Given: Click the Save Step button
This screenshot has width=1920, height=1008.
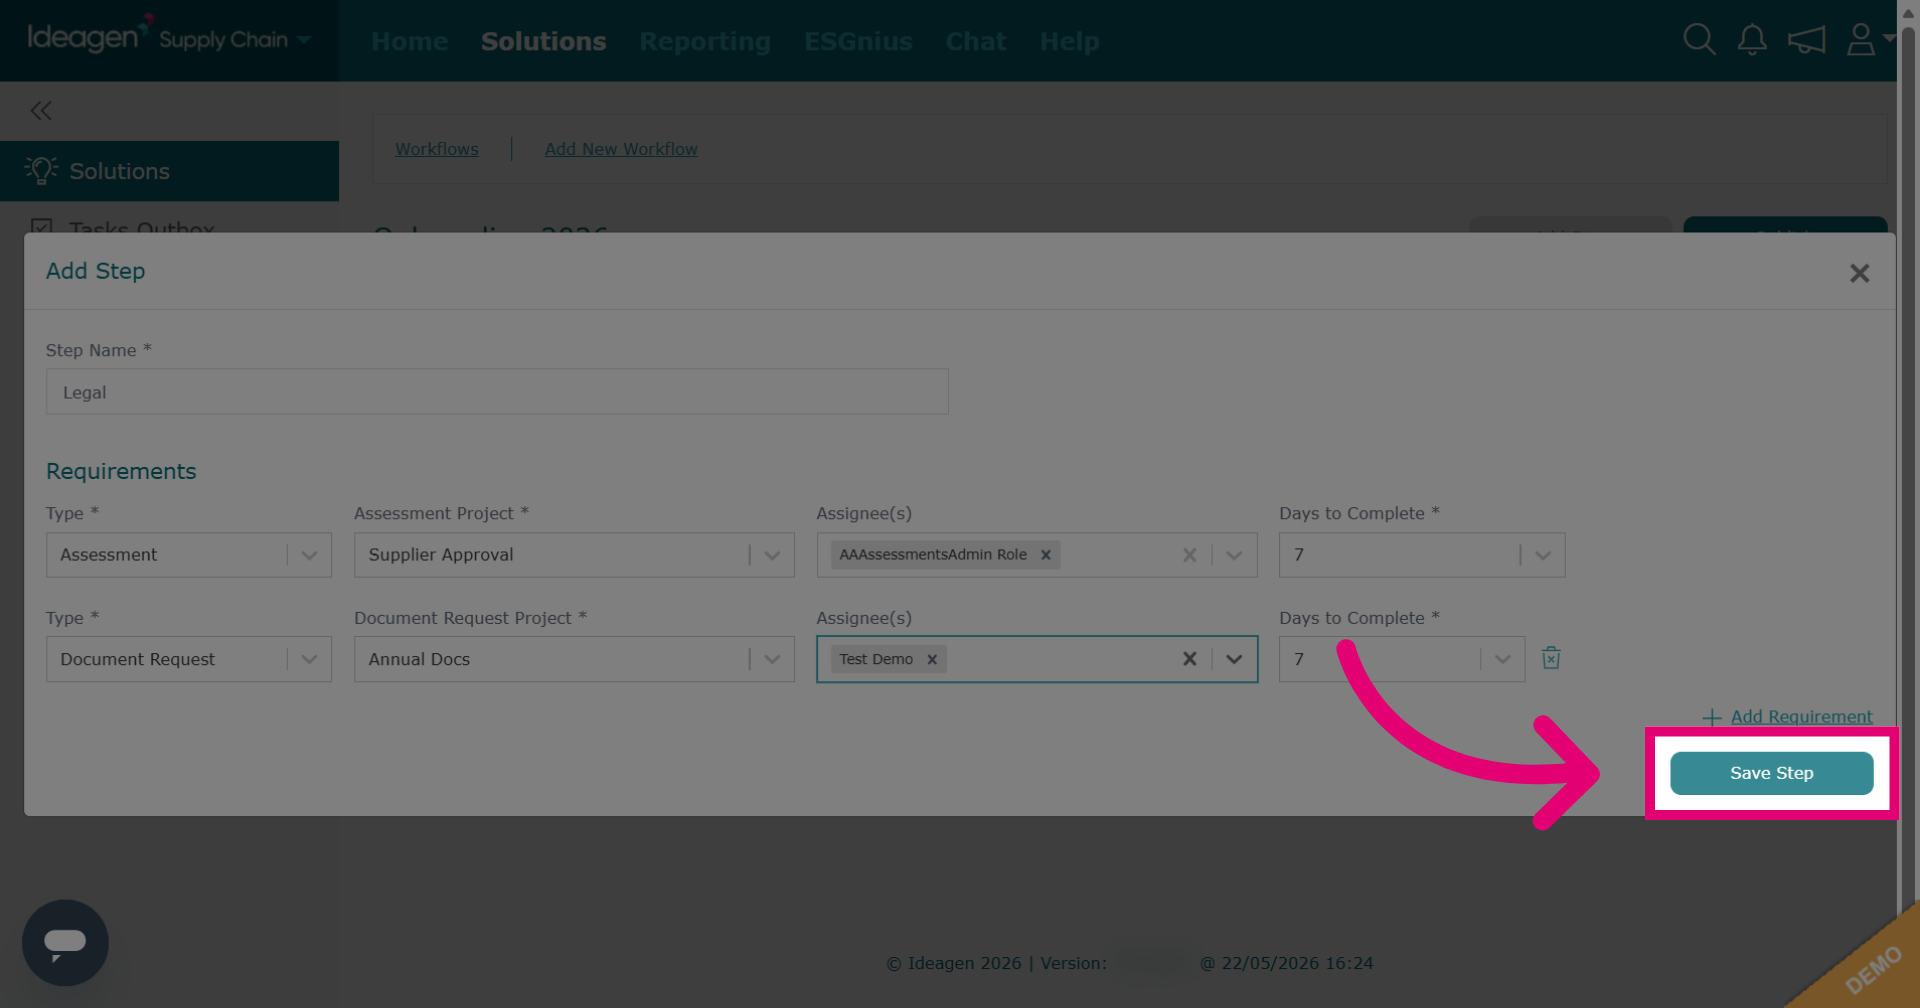Looking at the screenshot, I should tap(1771, 773).
